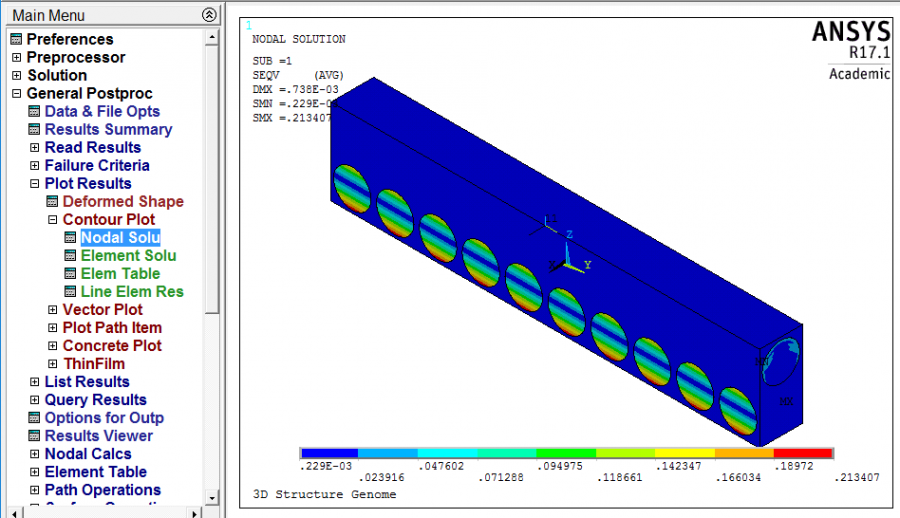Expand the ThinFilm node
The image size is (900, 518).
(52, 364)
